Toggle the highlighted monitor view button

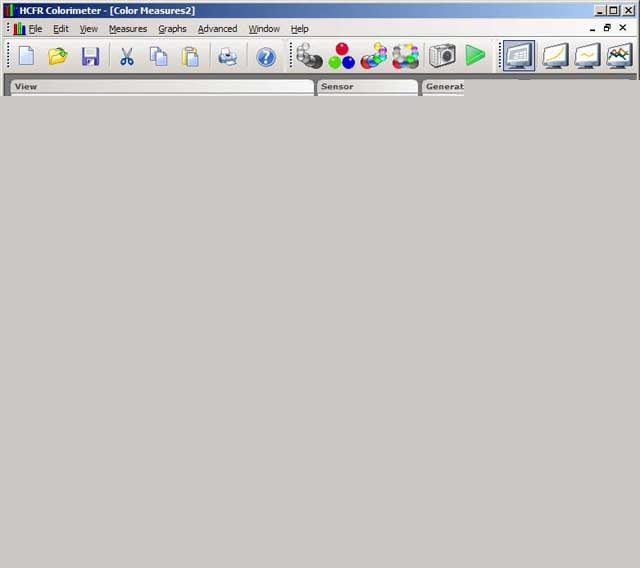[x=518, y=56]
